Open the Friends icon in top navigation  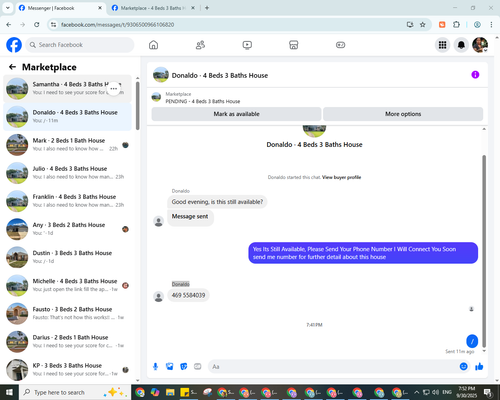pyautogui.click(x=200, y=45)
